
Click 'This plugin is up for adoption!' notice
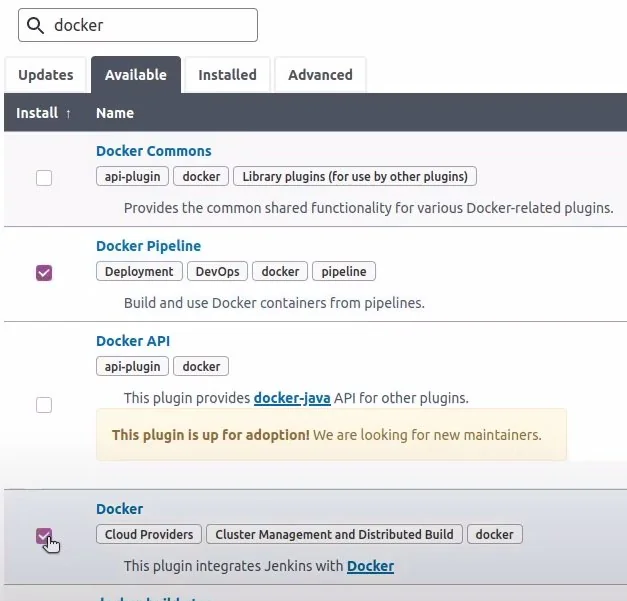[x=331, y=435]
